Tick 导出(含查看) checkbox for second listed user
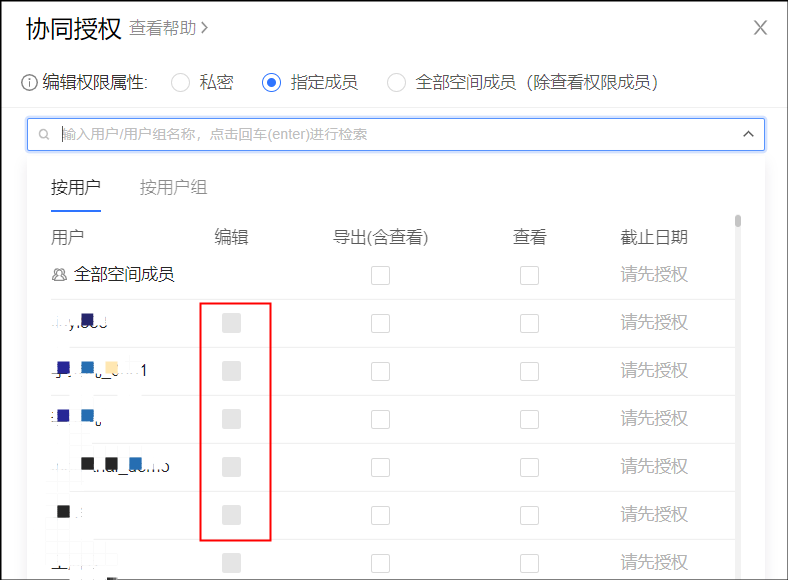This screenshot has width=788, height=580. 380,371
